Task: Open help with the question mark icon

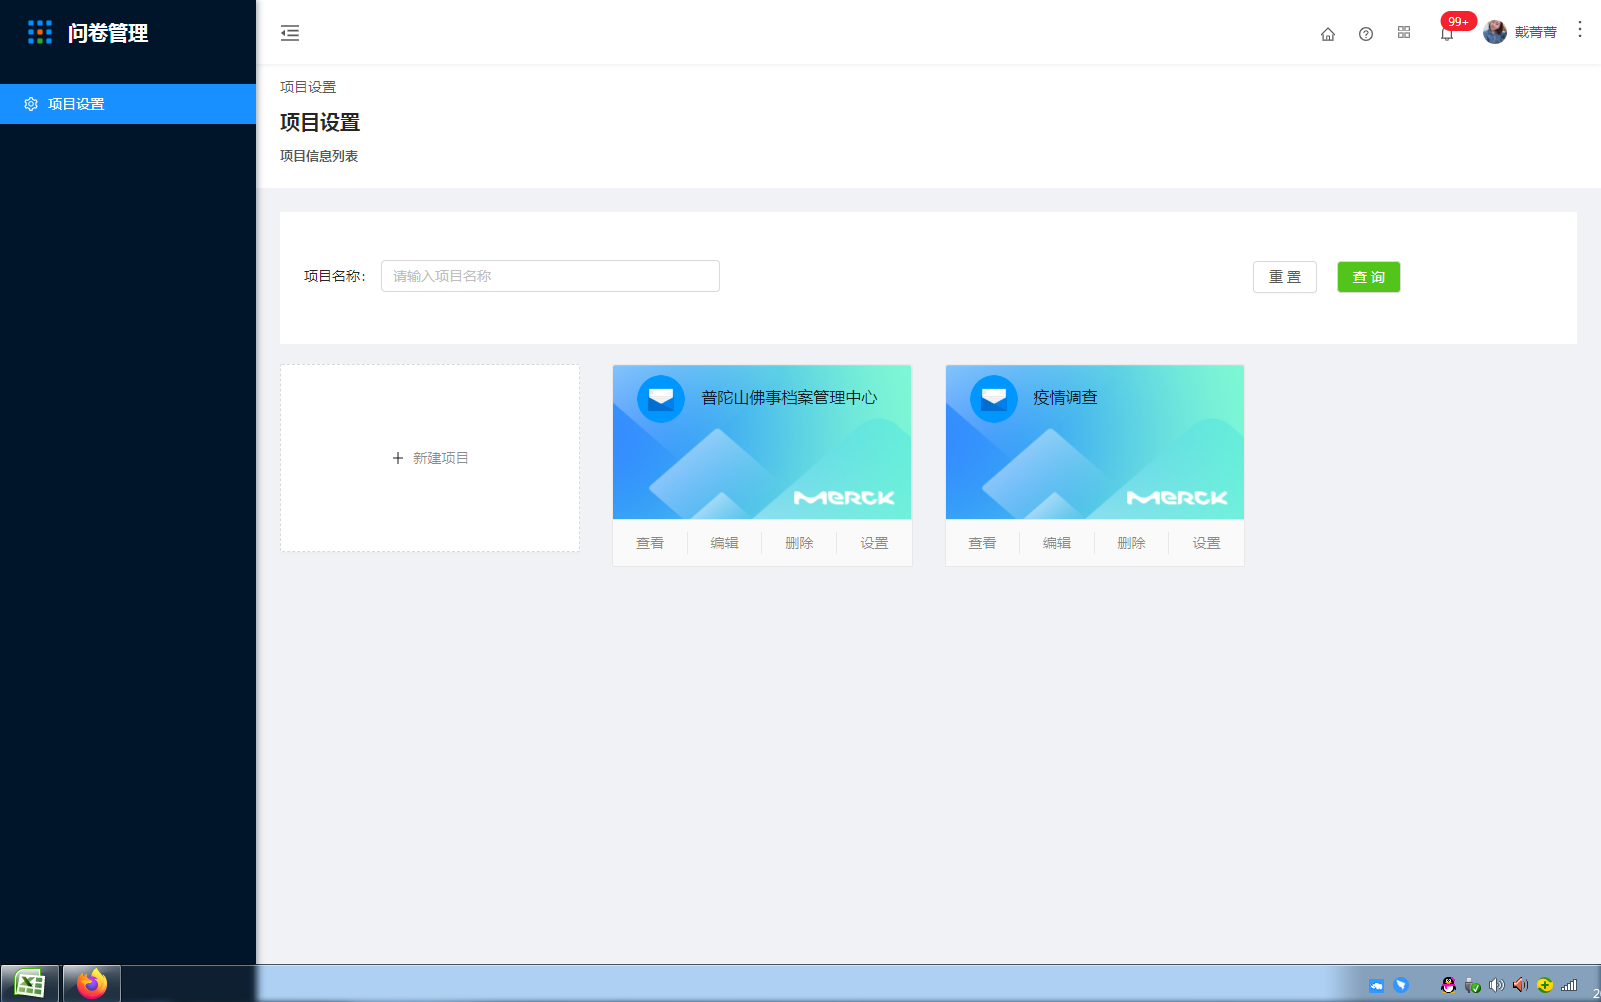Action: pyautogui.click(x=1366, y=34)
